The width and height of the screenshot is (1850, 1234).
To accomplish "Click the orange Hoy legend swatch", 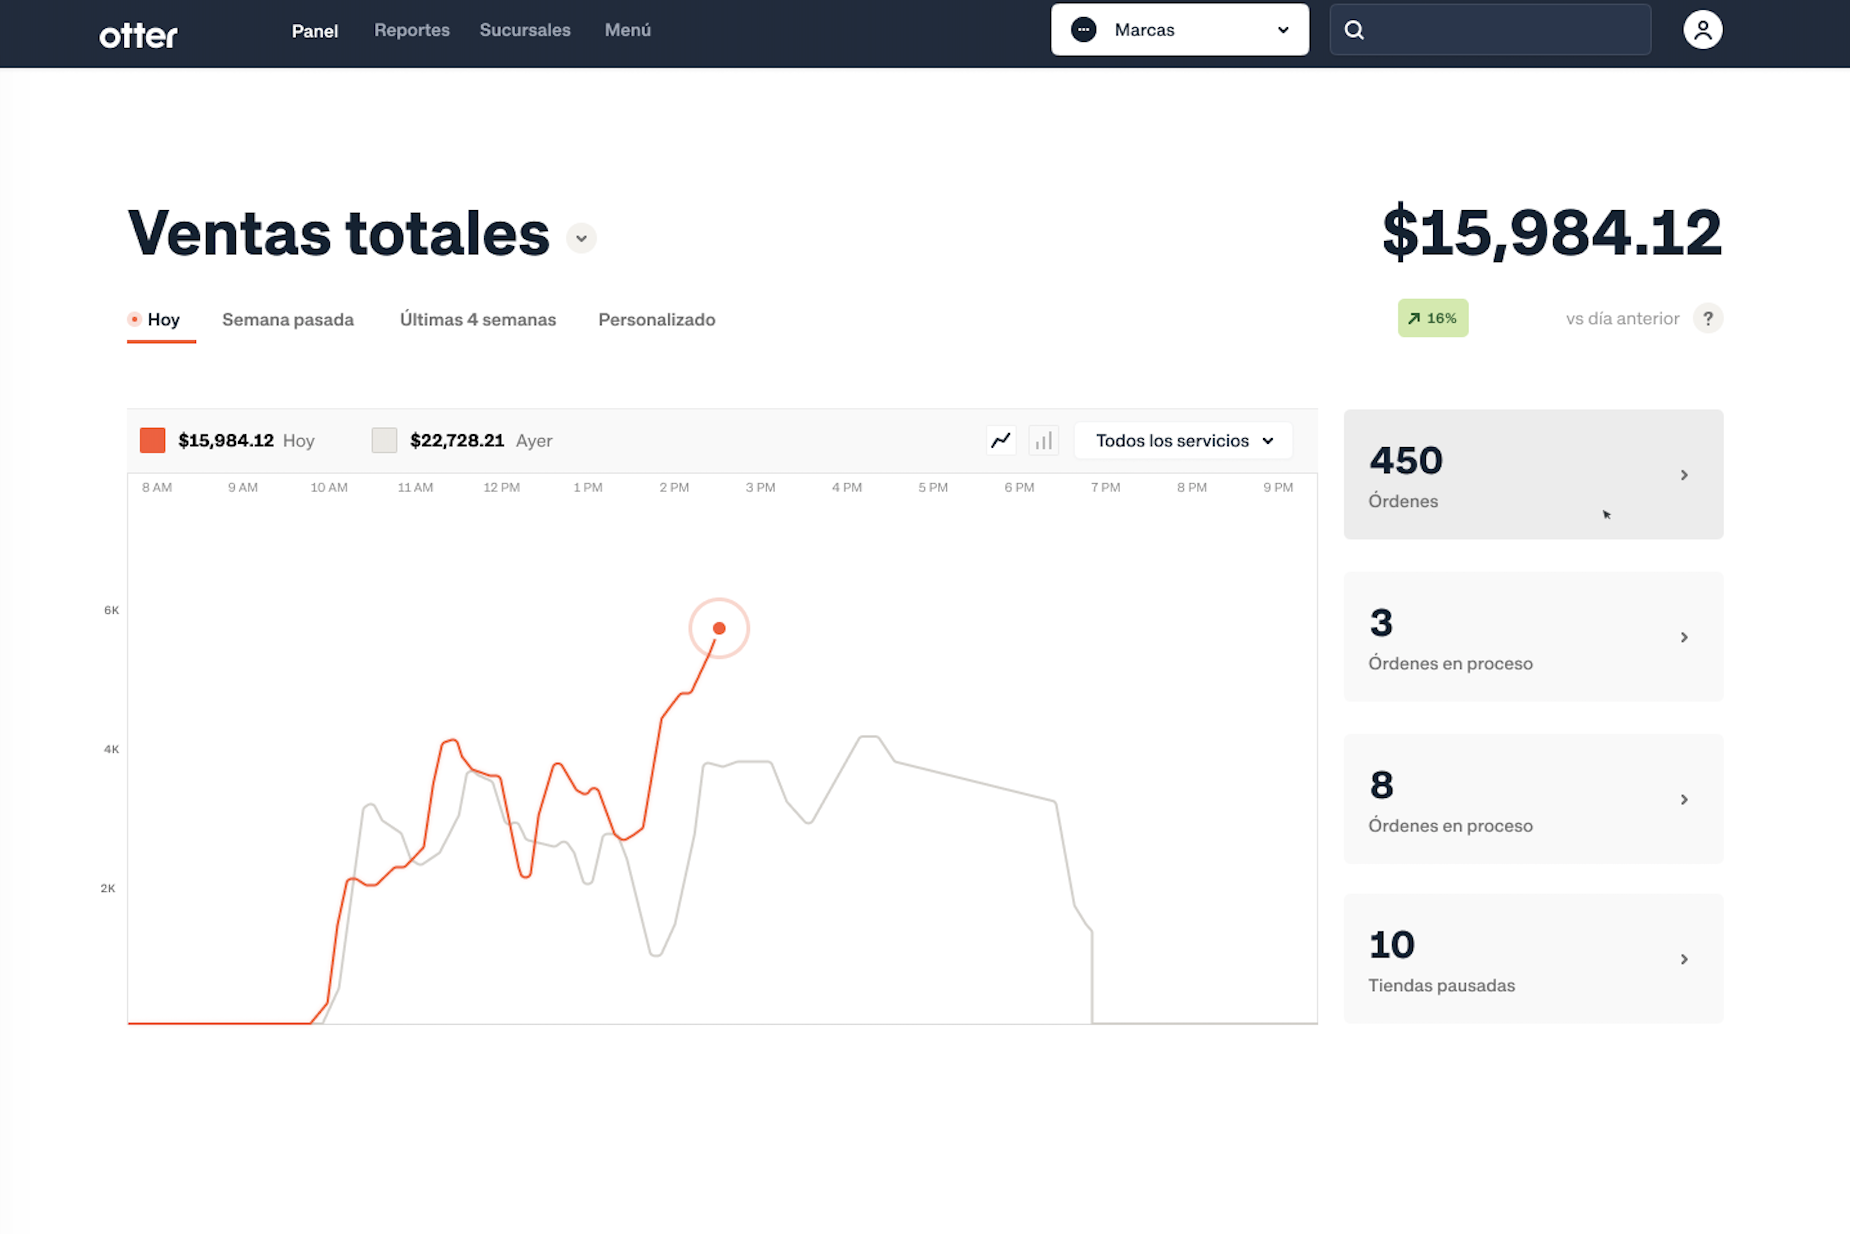I will tap(152, 440).
